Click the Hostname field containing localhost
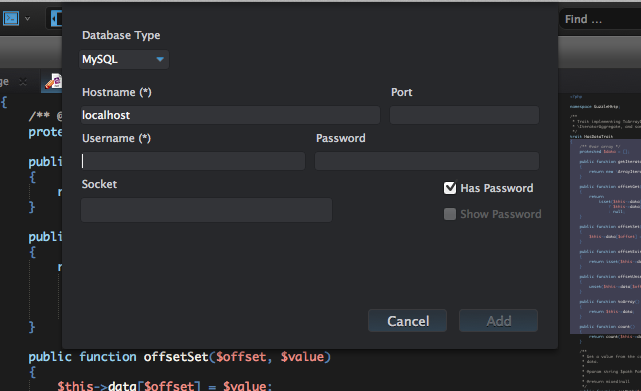Screen dimensions: 641x391 [230, 115]
